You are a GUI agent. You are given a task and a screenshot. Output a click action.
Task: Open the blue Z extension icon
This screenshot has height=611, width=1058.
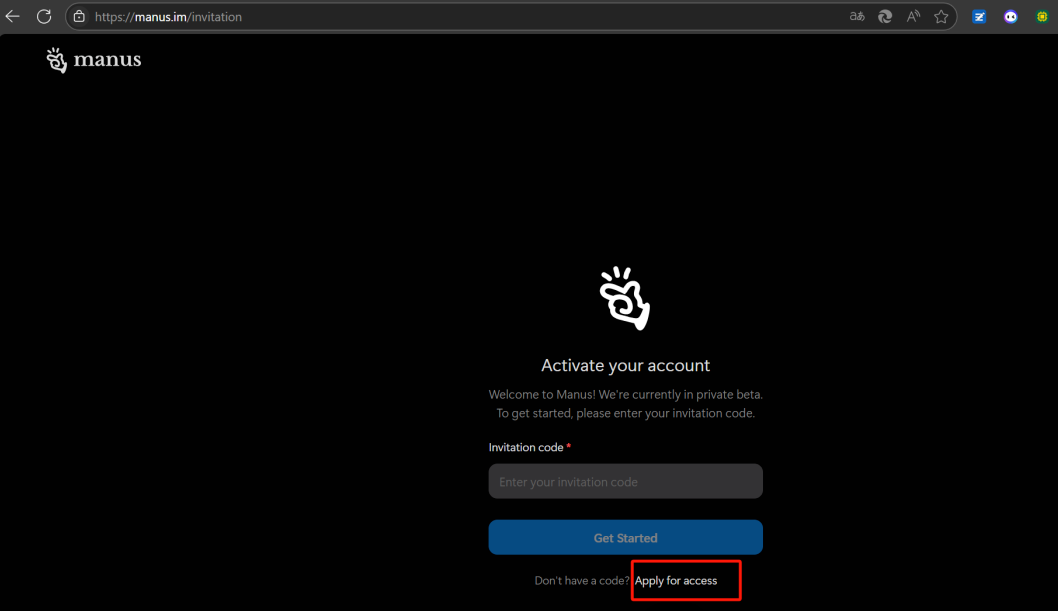click(979, 17)
